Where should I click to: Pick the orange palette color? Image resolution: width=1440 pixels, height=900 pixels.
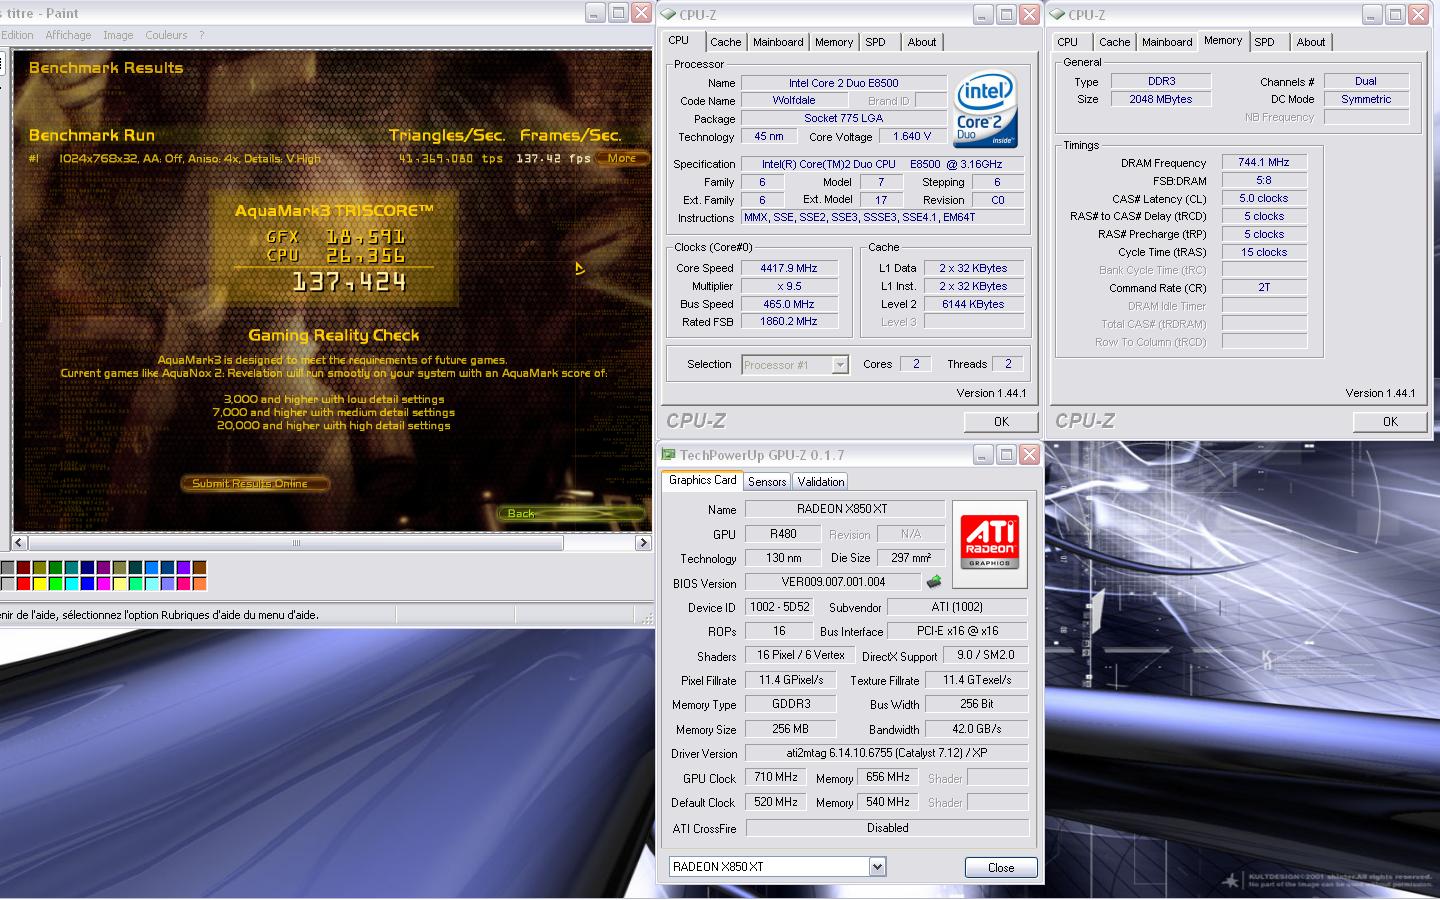click(199, 583)
